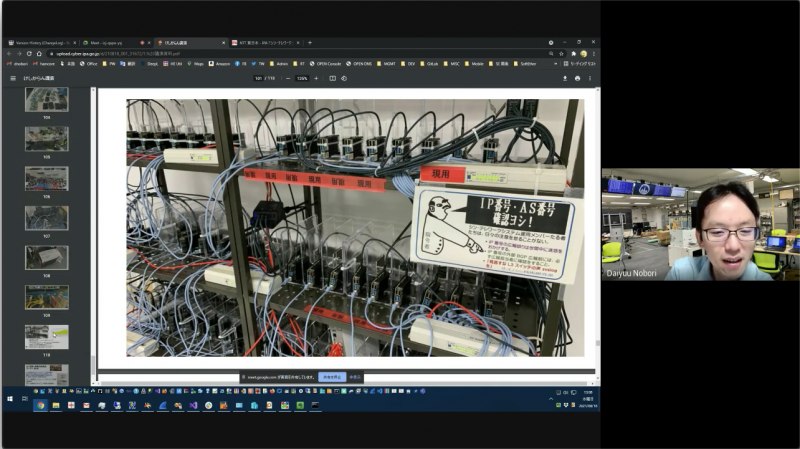Open the hamcore bookmark
800x449 pixels.
coord(44,64)
